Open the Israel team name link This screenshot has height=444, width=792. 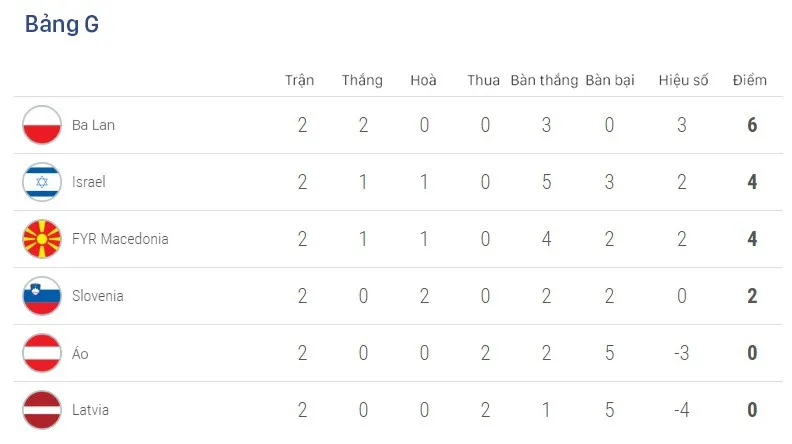pyautogui.click(x=89, y=182)
